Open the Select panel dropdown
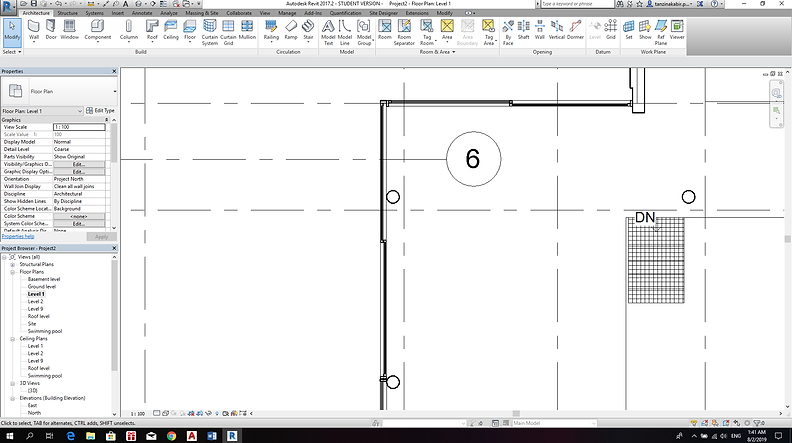 click(12, 52)
